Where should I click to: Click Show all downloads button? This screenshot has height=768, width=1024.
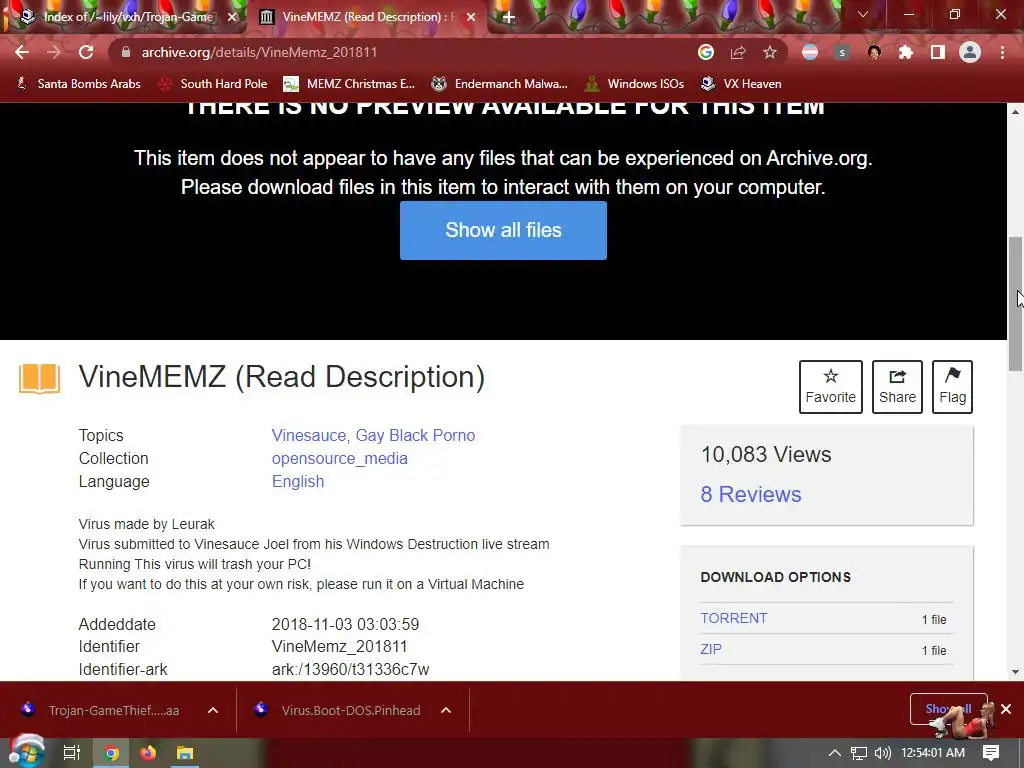(948, 709)
